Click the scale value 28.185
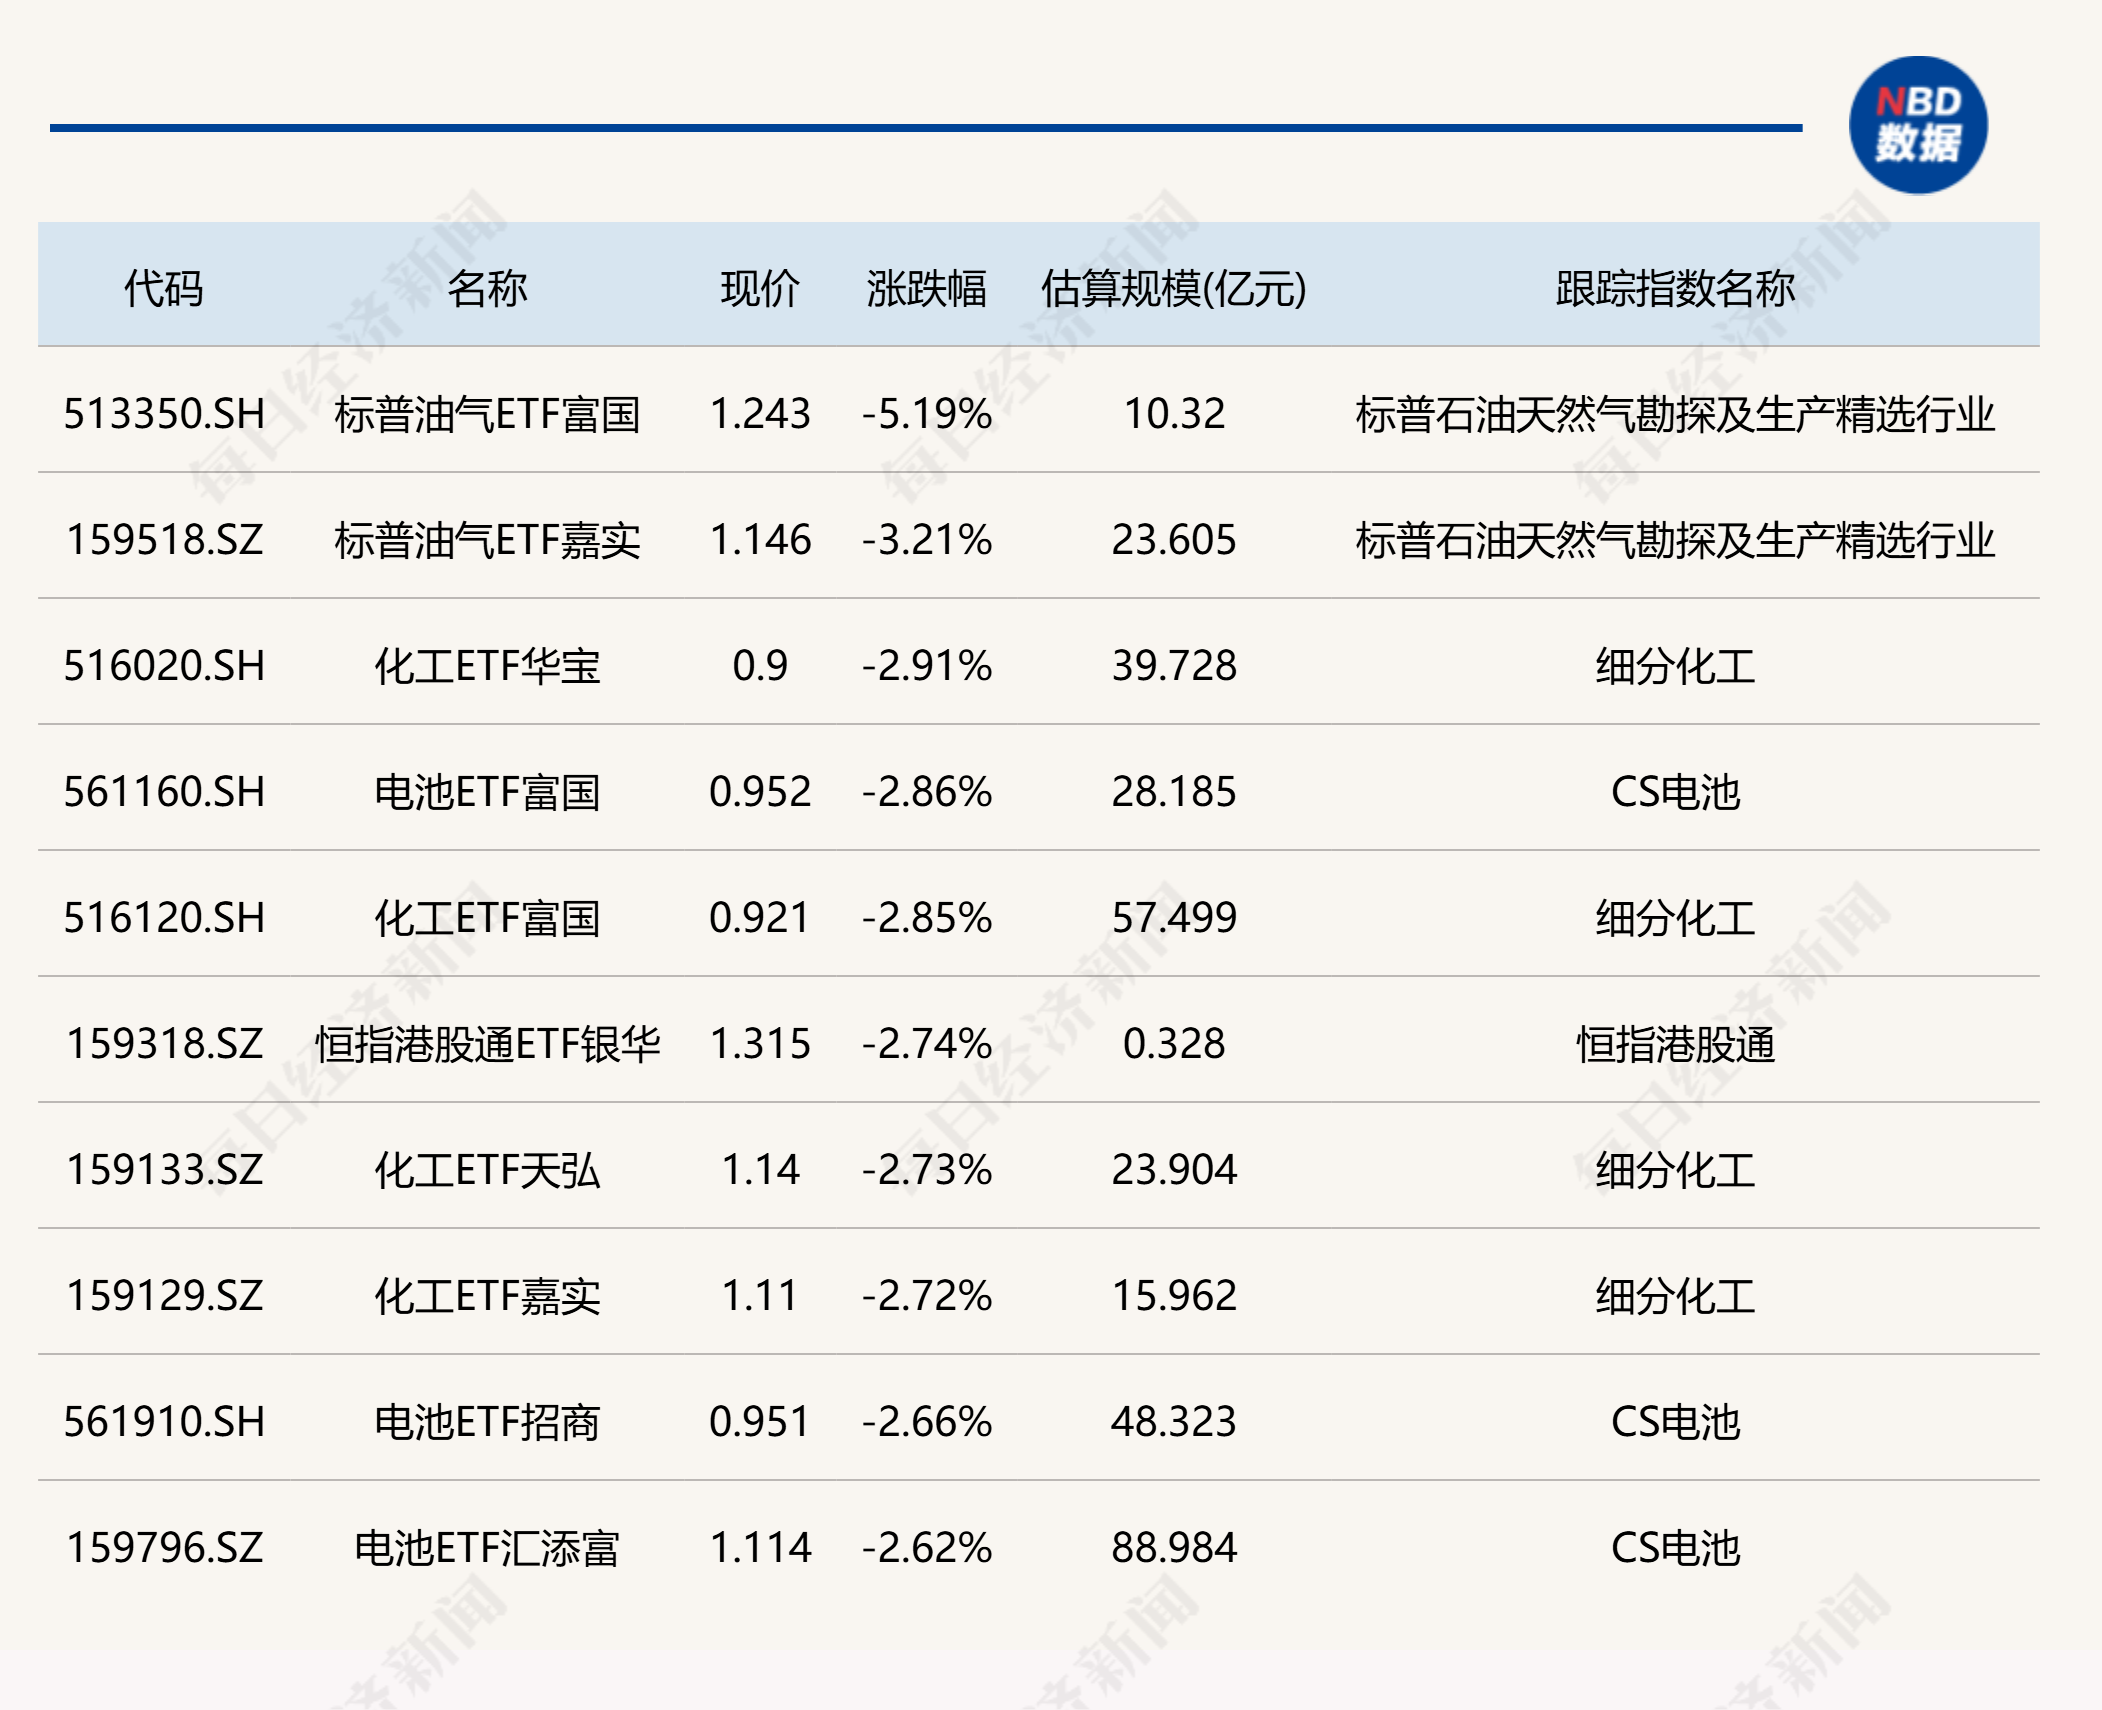2102x1710 pixels. pyautogui.click(x=1174, y=792)
